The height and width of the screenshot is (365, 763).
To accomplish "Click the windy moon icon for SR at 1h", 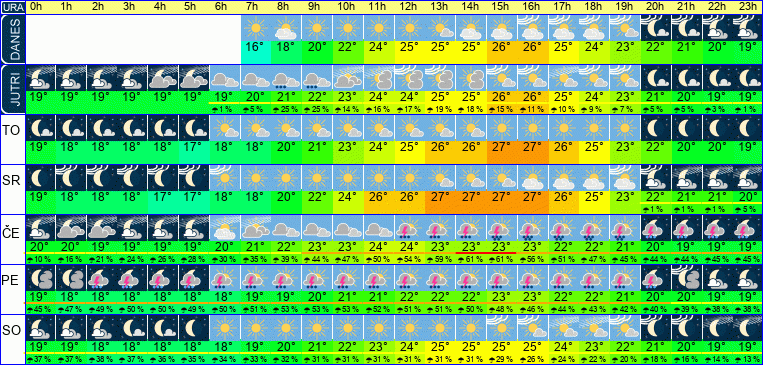I will click(x=71, y=178).
